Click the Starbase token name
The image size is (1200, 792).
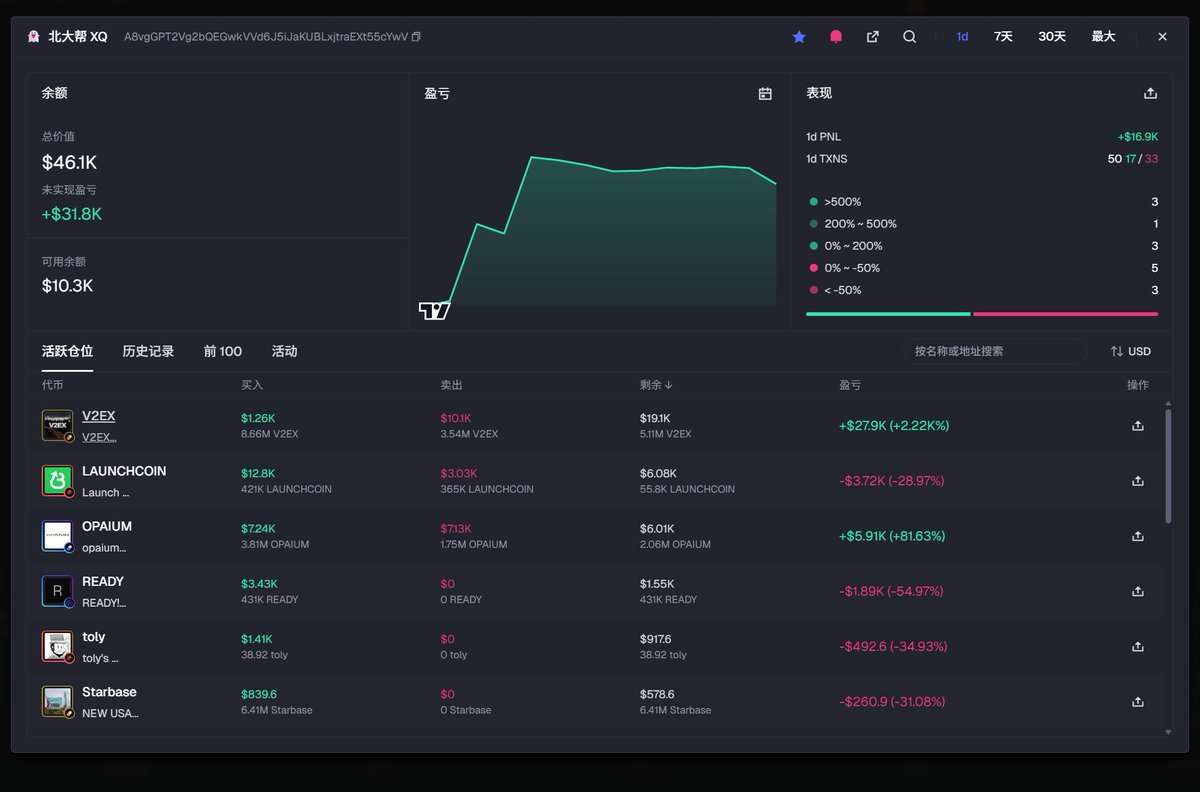click(x=109, y=692)
